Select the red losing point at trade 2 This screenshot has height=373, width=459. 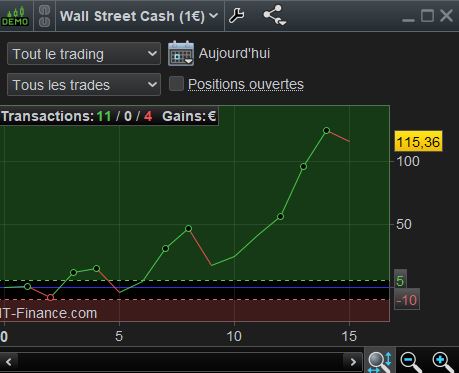pos(50,298)
